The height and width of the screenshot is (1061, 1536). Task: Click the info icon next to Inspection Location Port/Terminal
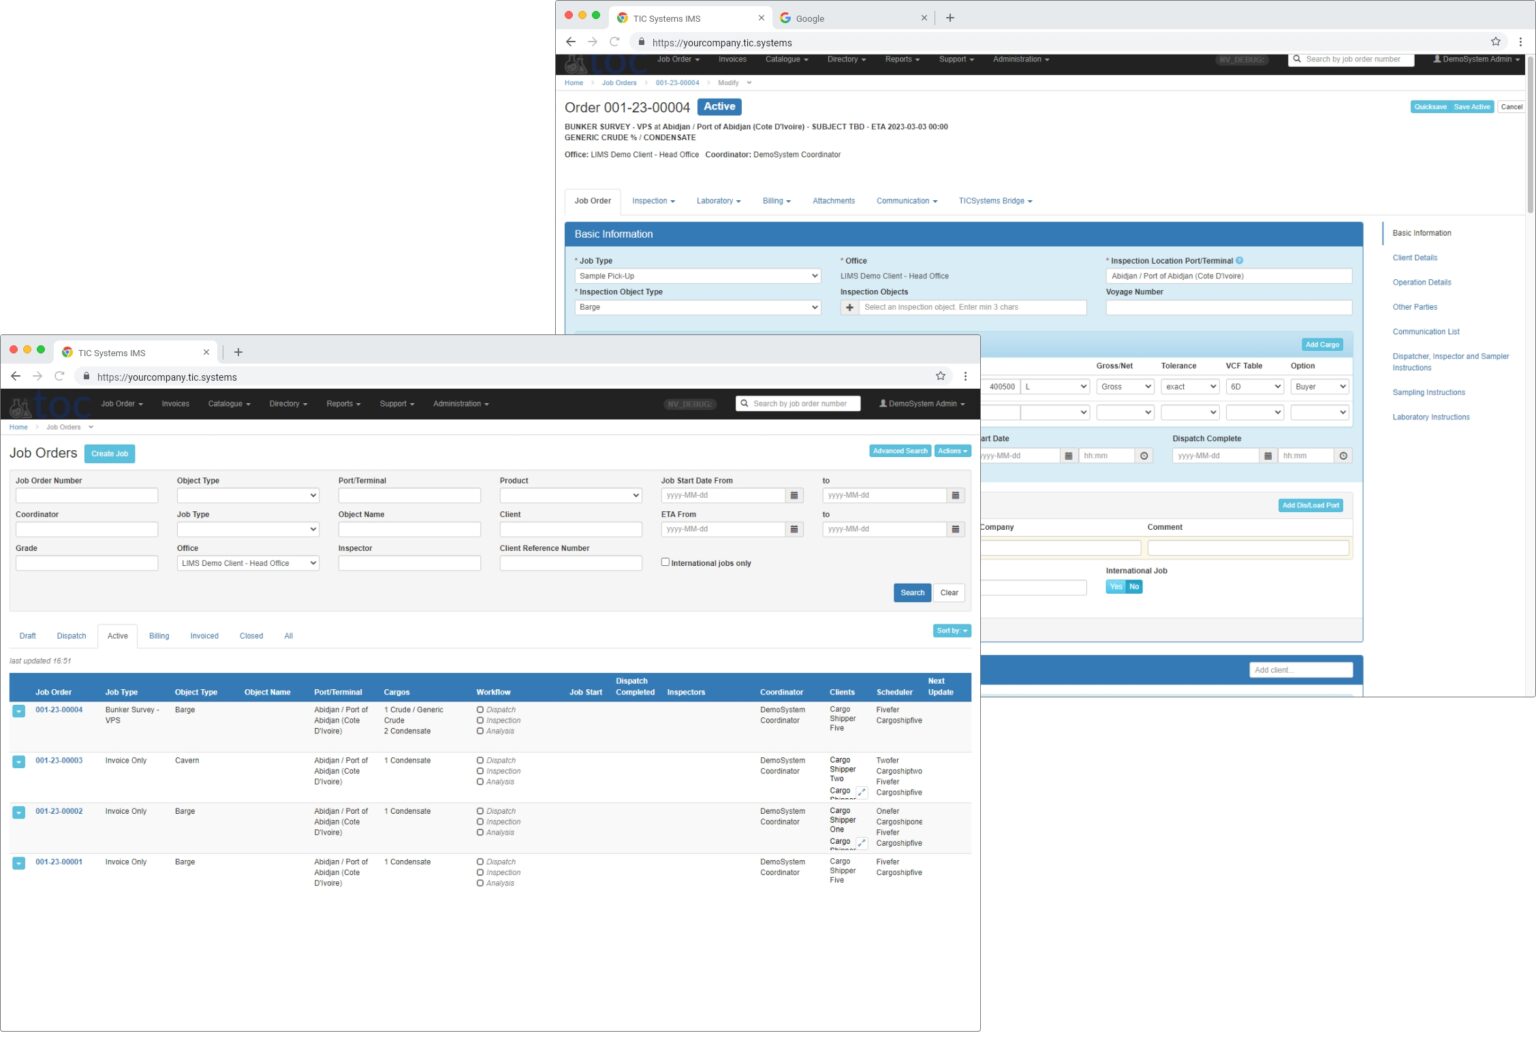pyautogui.click(x=1240, y=261)
